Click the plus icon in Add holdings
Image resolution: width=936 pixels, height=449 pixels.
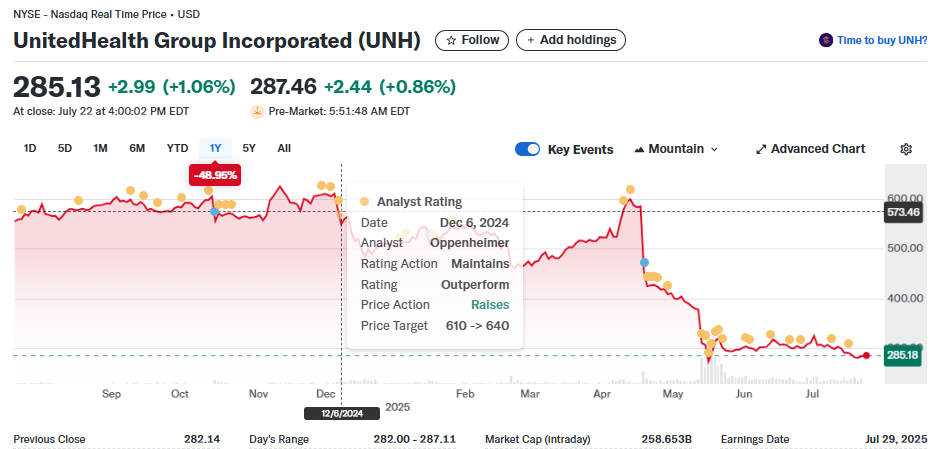(530, 41)
